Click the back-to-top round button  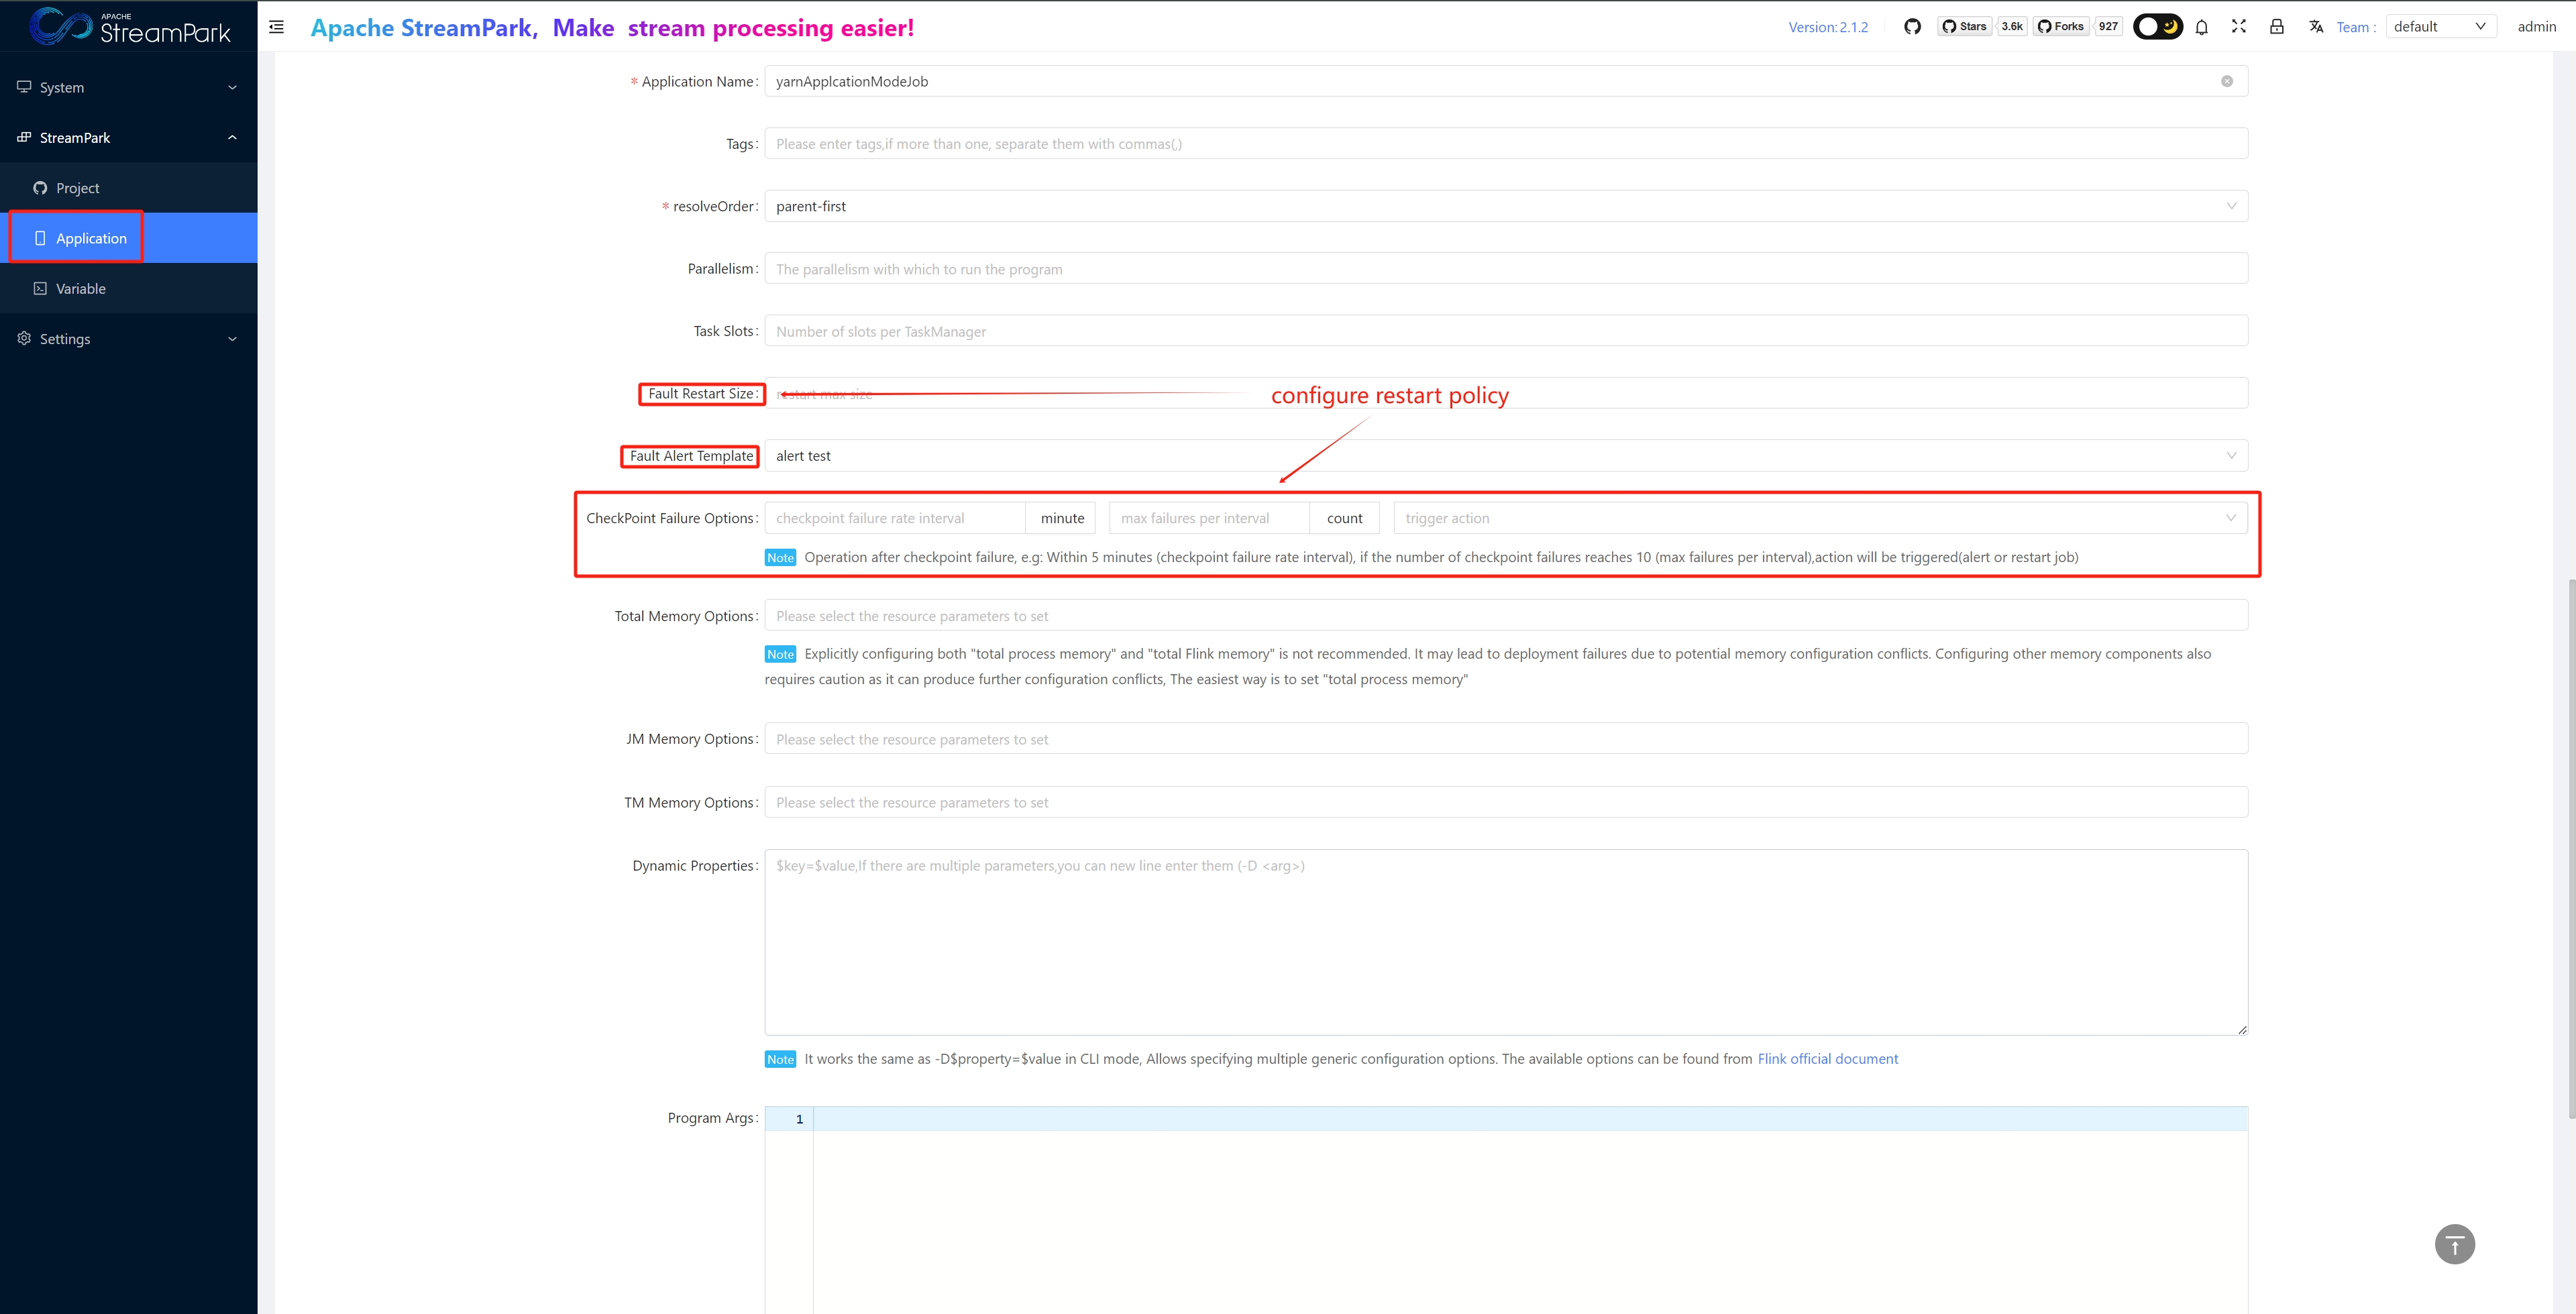coord(2454,1244)
